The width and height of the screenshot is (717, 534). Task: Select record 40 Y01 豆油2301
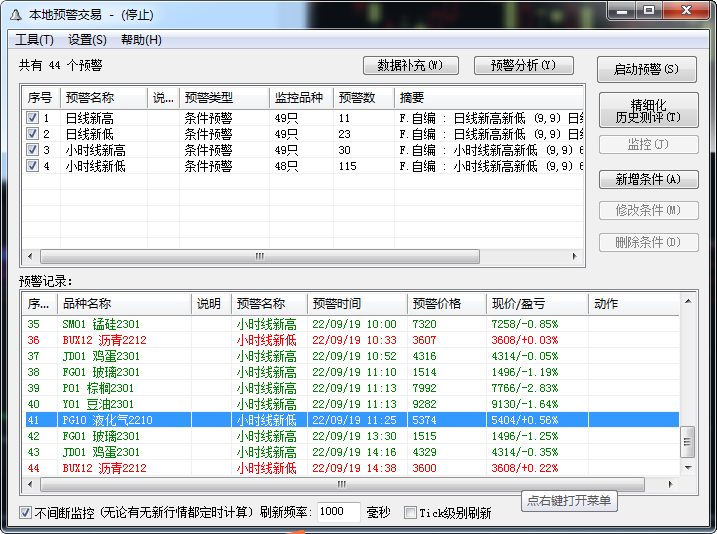pos(352,404)
